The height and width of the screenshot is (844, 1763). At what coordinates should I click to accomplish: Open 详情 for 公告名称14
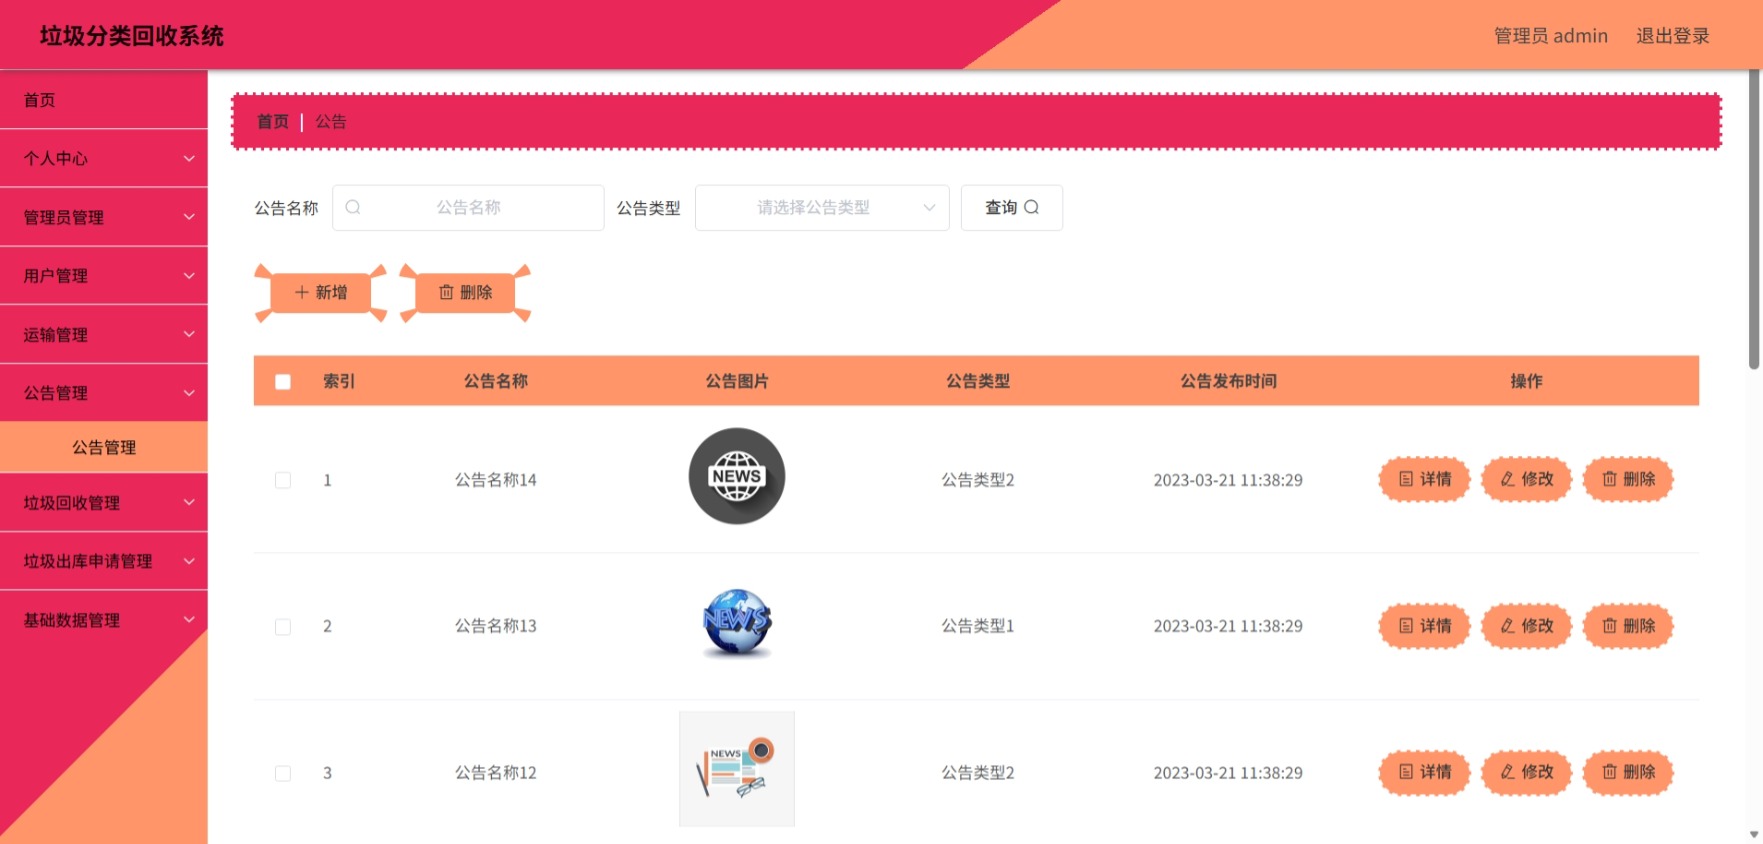point(1424,479)
